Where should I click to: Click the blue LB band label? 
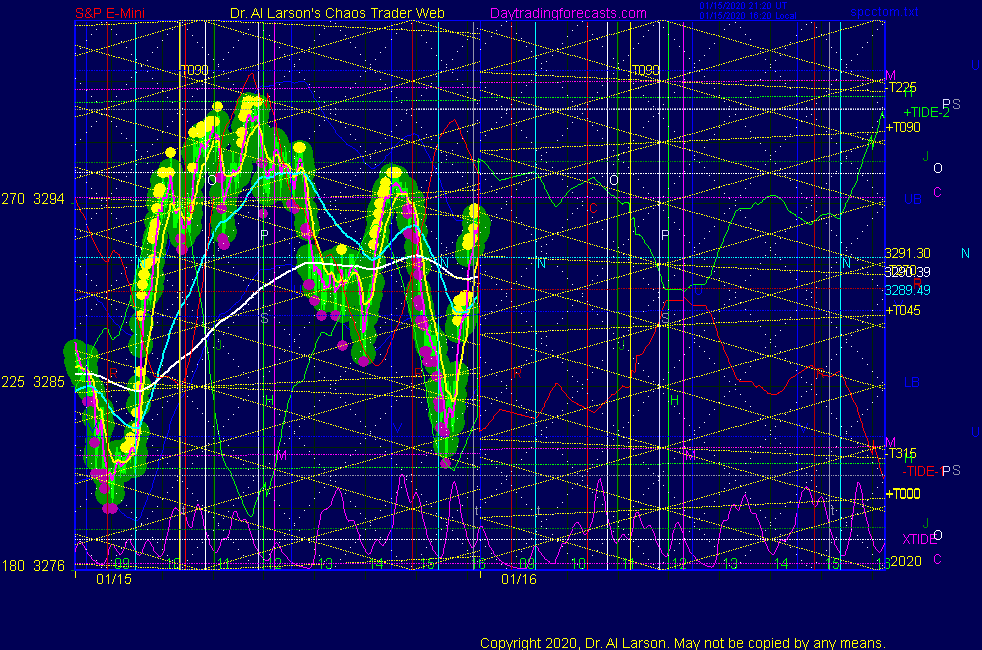pyautogui.click(x=912, y=382)
